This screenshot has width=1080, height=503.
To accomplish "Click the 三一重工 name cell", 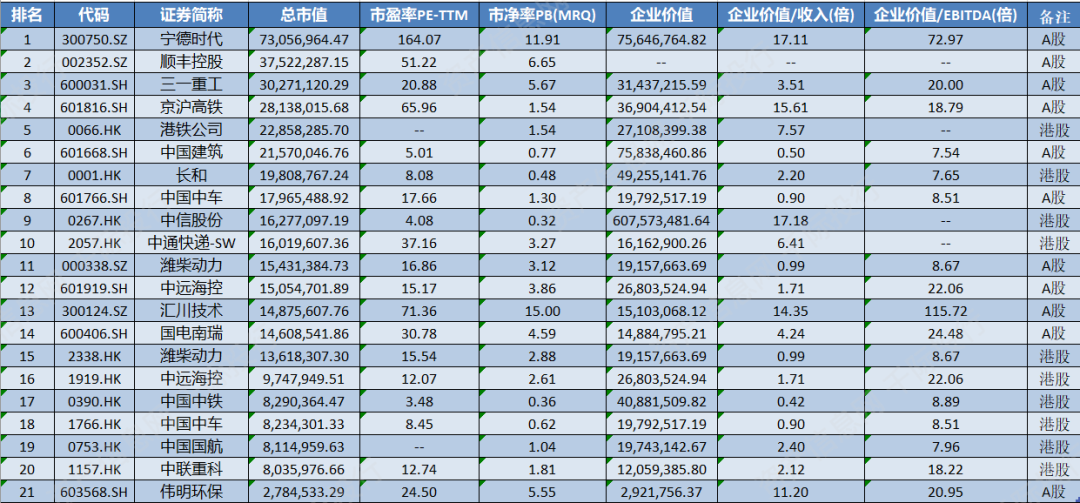I will [x=191, y=85].
